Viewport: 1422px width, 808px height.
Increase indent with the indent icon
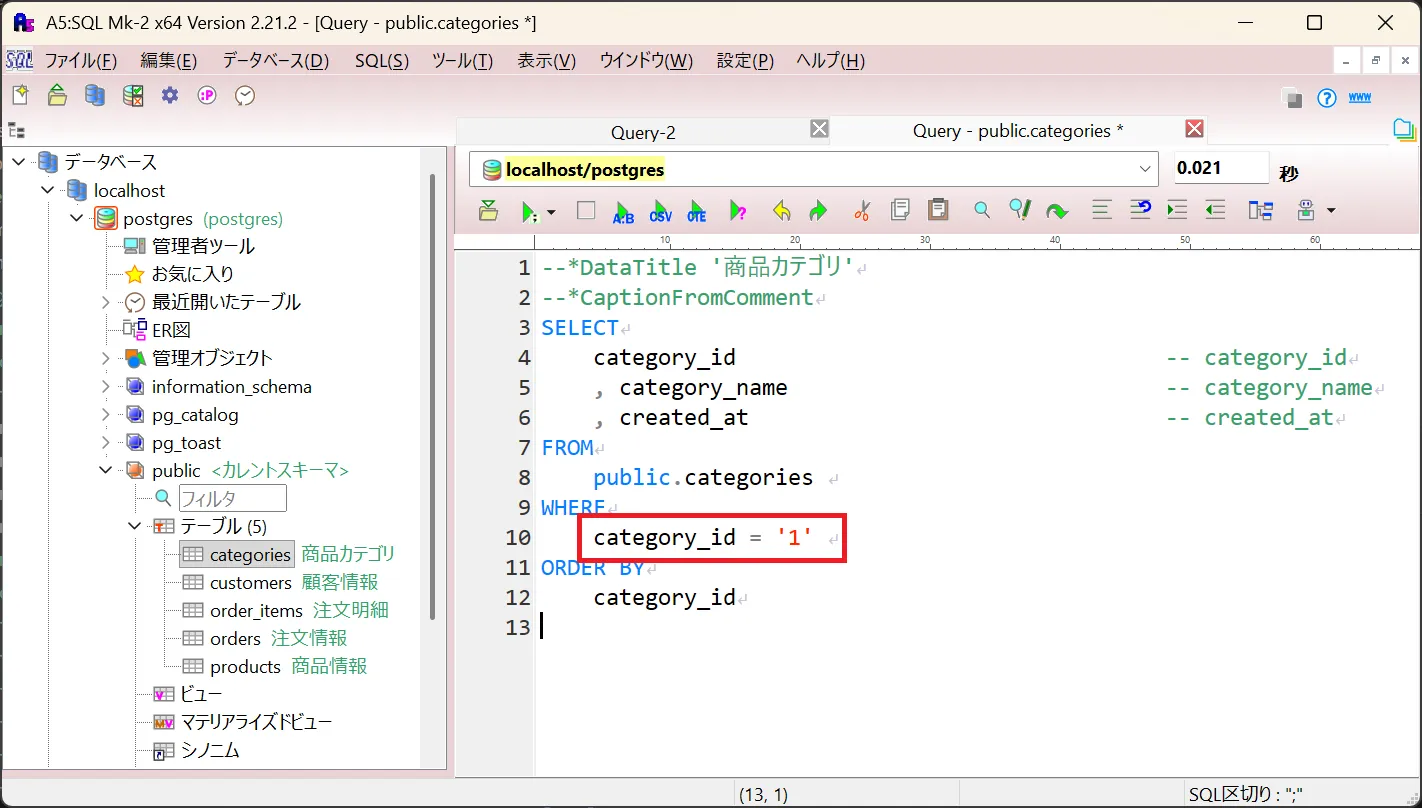1177,210
